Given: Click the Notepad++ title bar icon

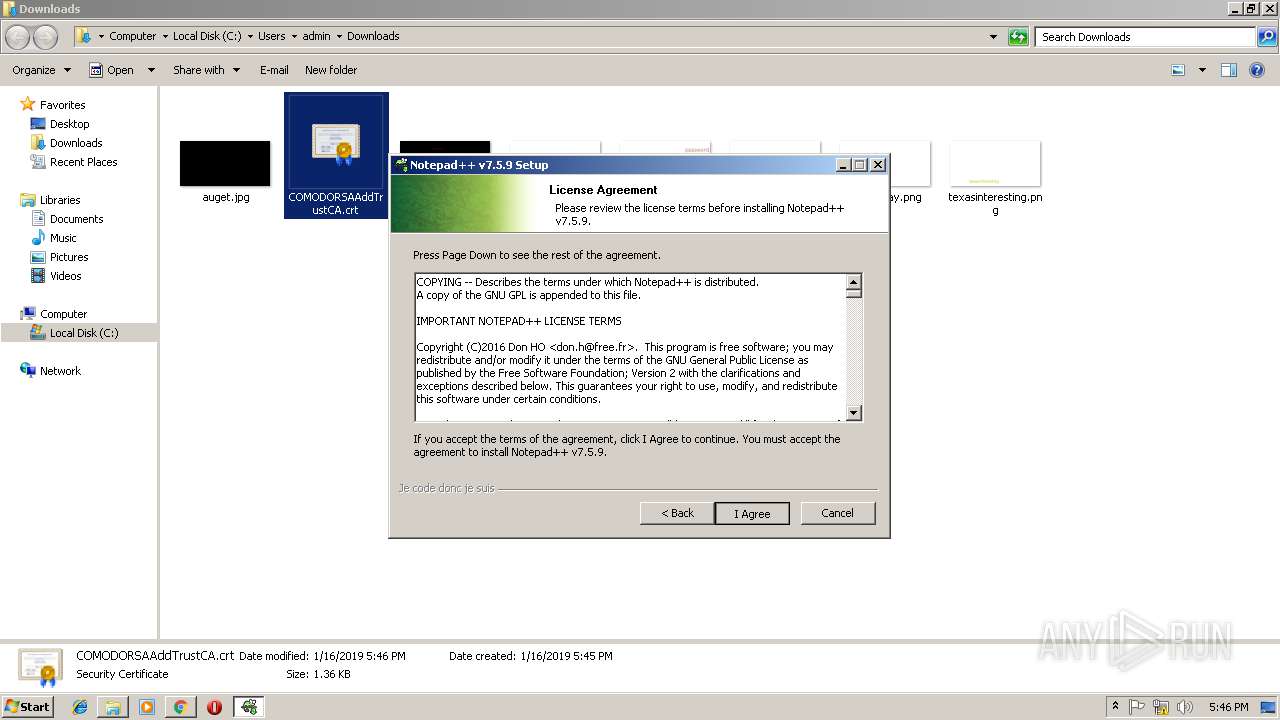Looking at the screenshot, I should click(401, 165).
